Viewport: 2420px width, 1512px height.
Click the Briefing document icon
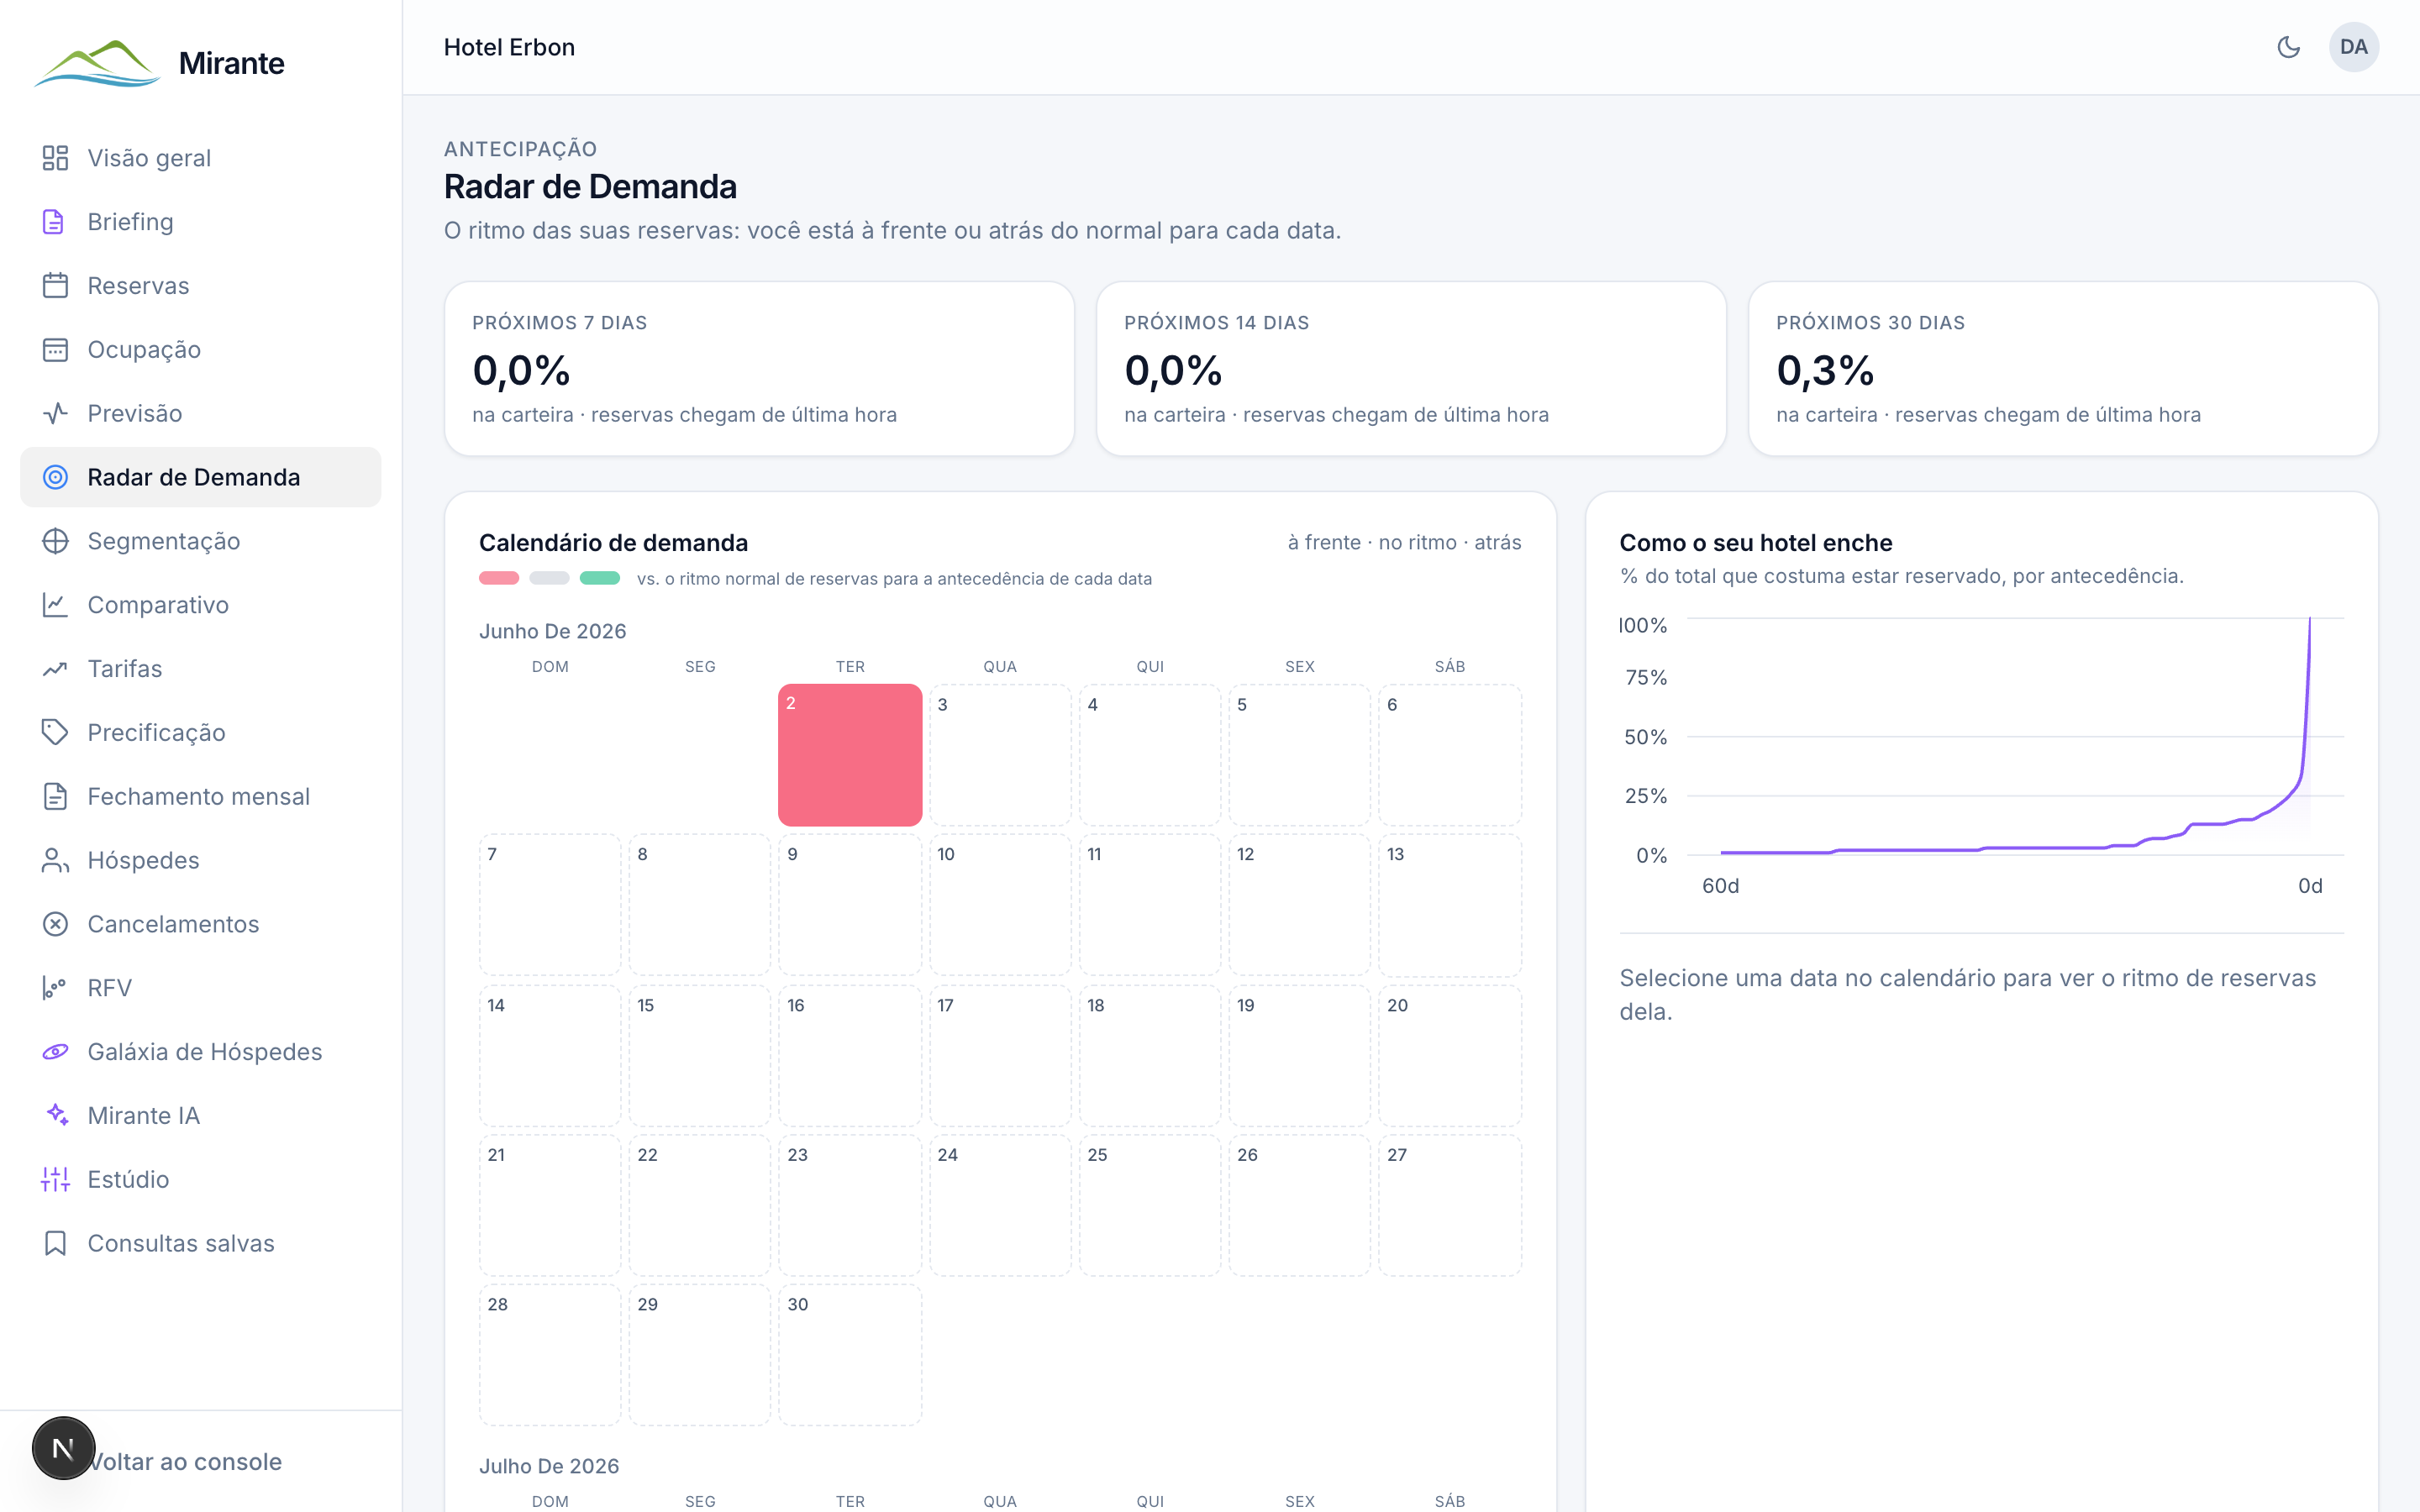[55, 222]
